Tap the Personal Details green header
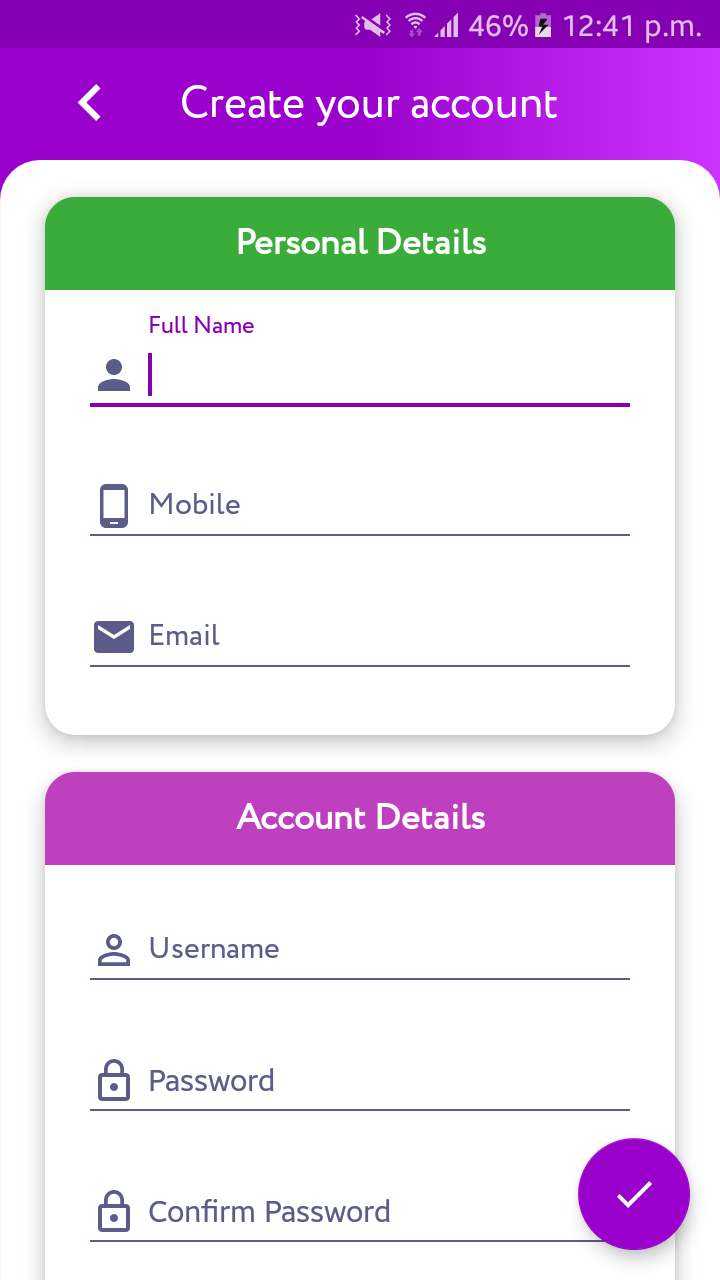 (x=360, y=243)
